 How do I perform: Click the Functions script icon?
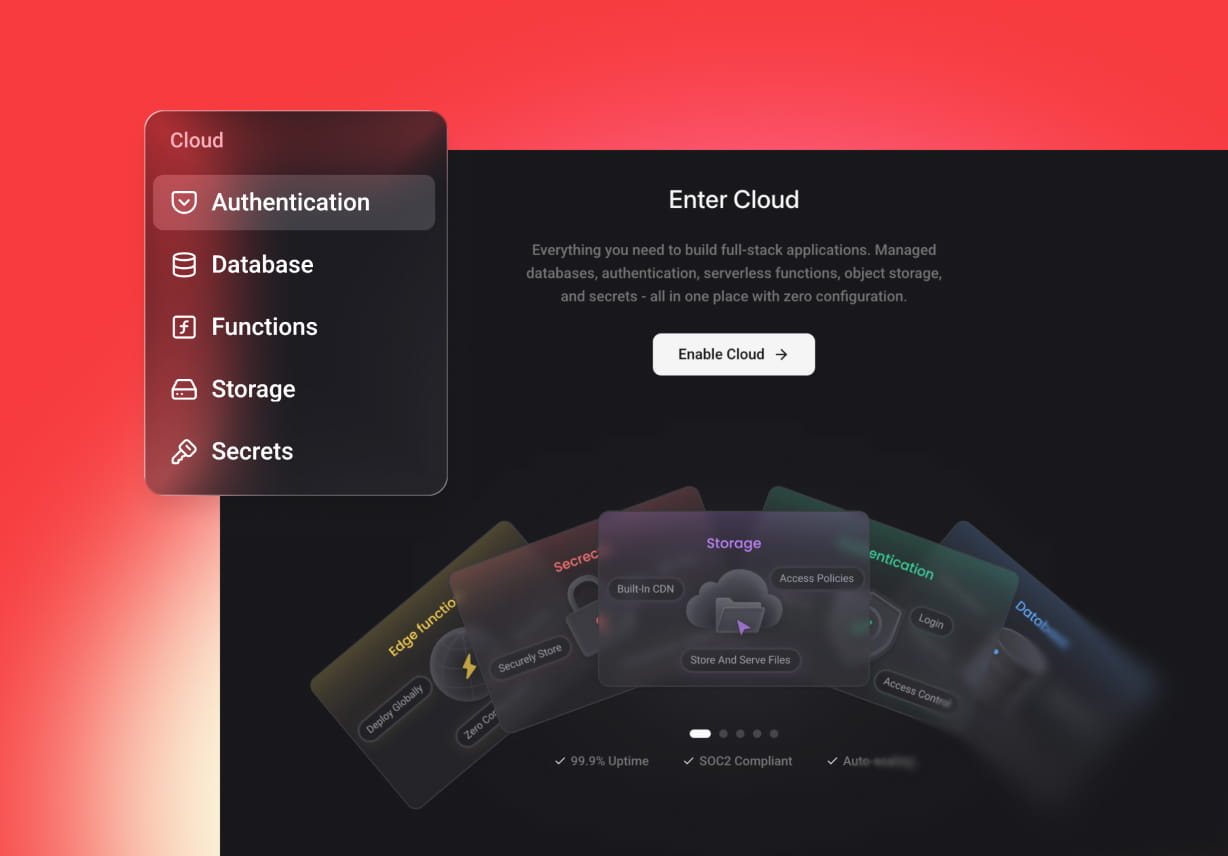(184, 327)
